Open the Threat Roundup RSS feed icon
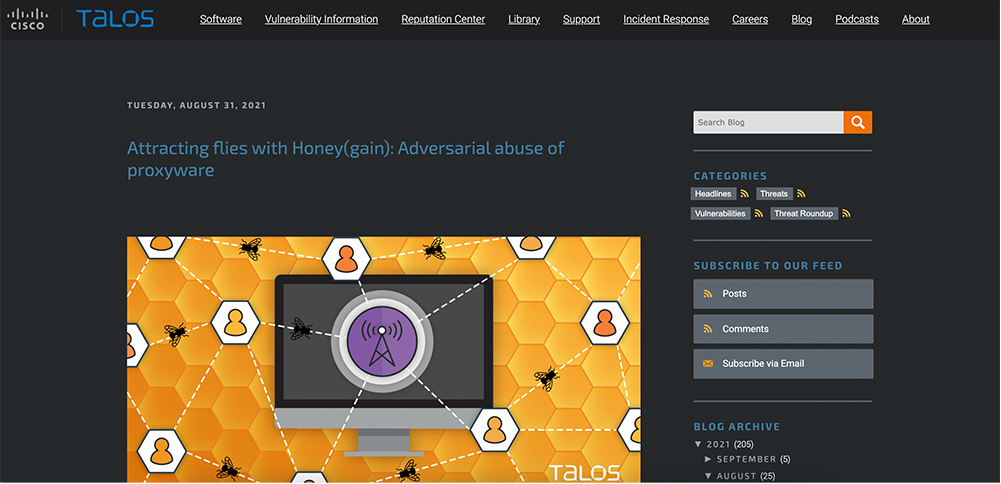Viewport: 1001px width, 484px height. click(847, 214)
